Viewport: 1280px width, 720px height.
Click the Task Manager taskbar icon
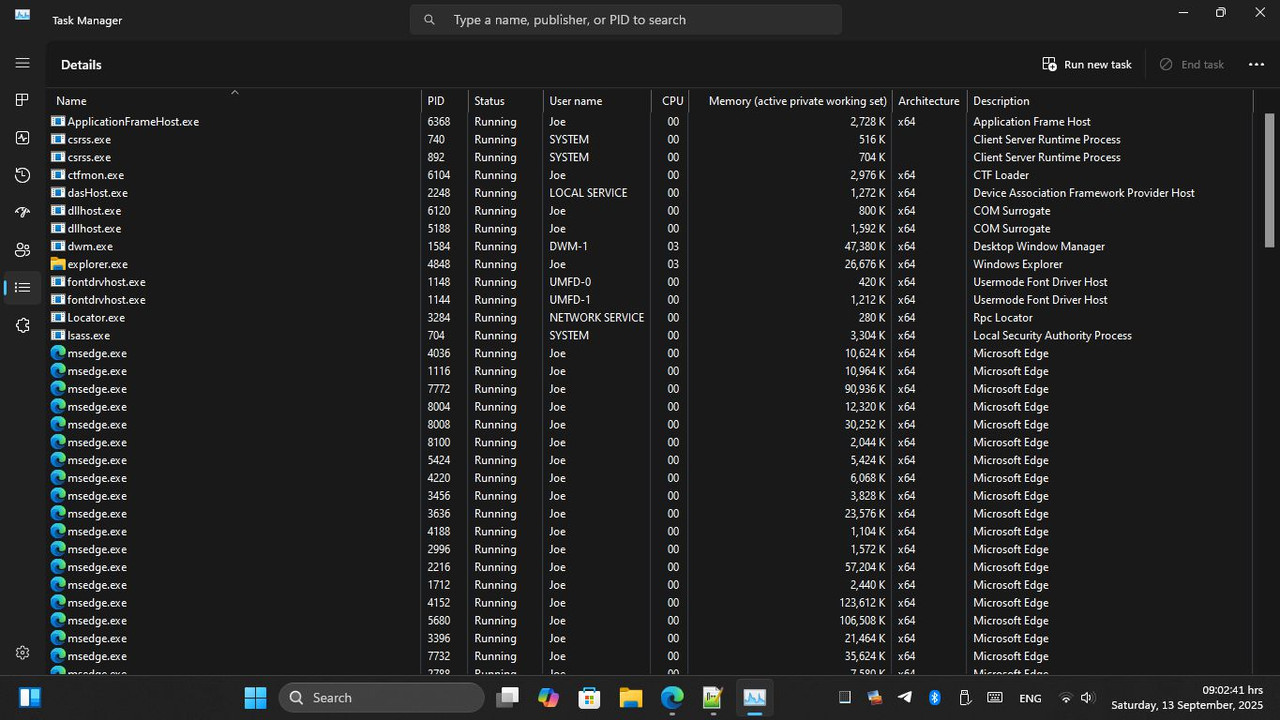pyautogui.click(x=754, y=697)
